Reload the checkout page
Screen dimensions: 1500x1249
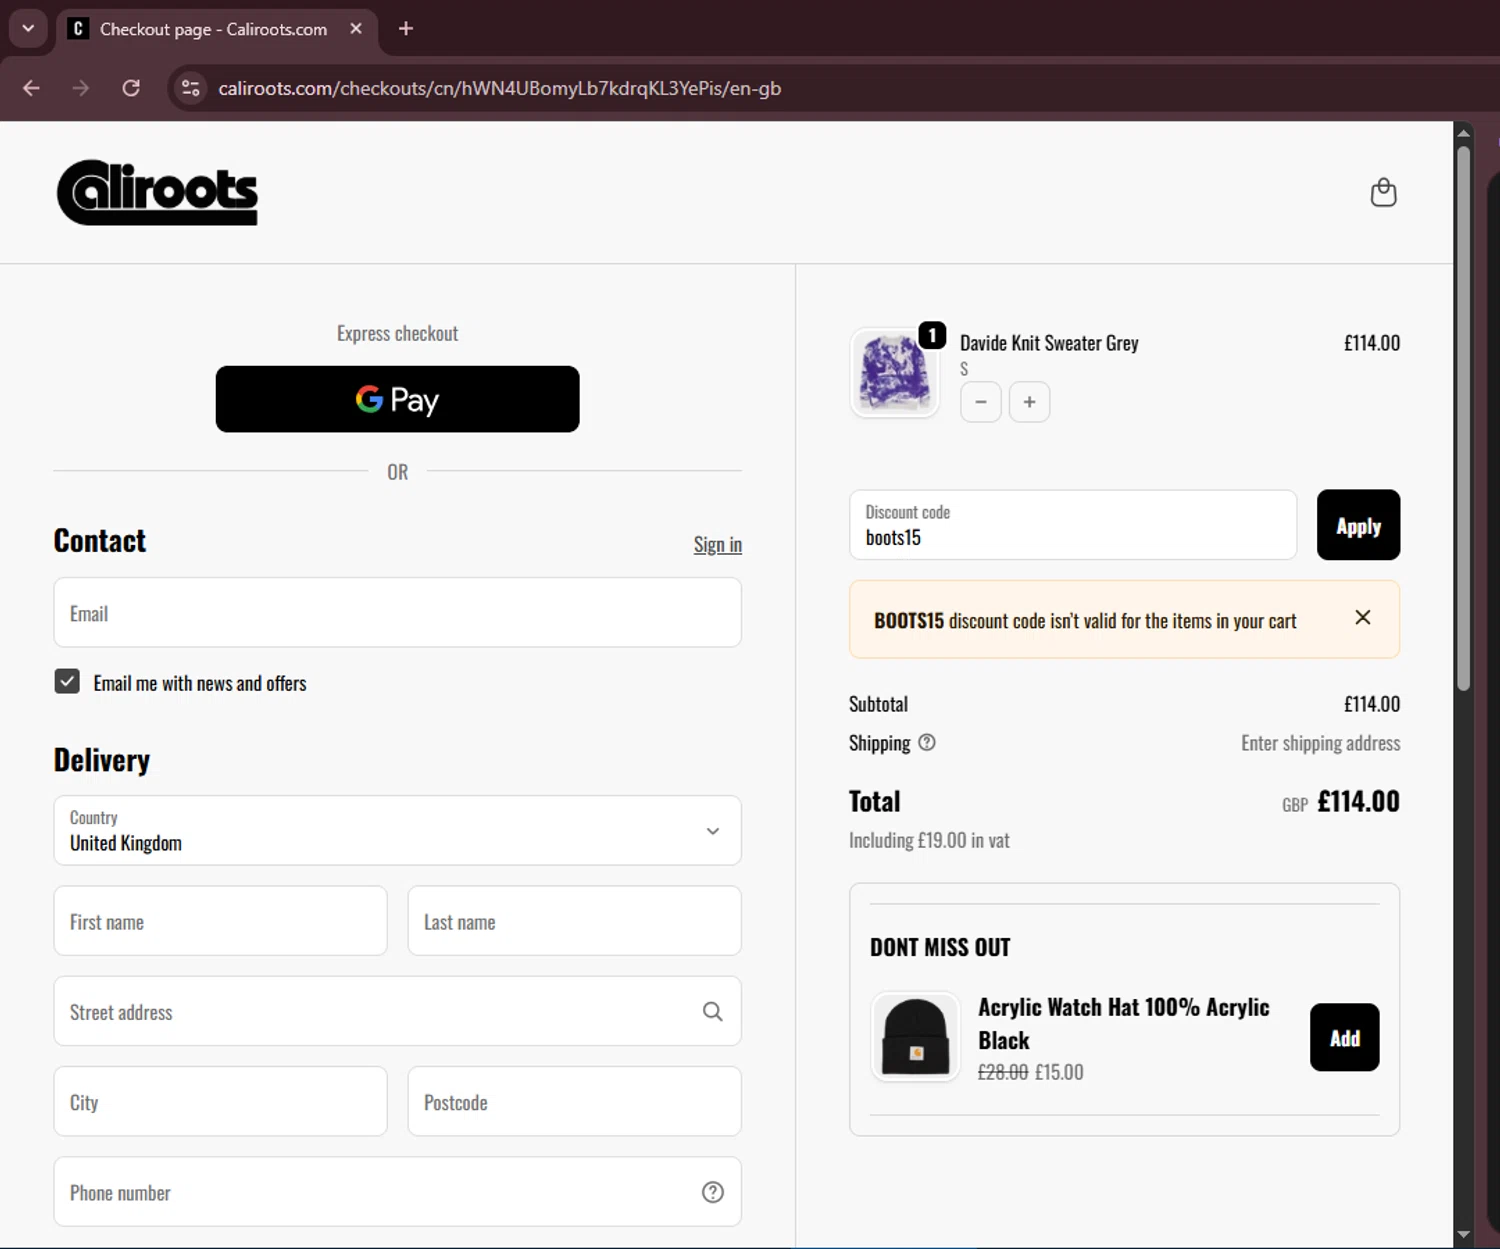[x=131, y=88]
